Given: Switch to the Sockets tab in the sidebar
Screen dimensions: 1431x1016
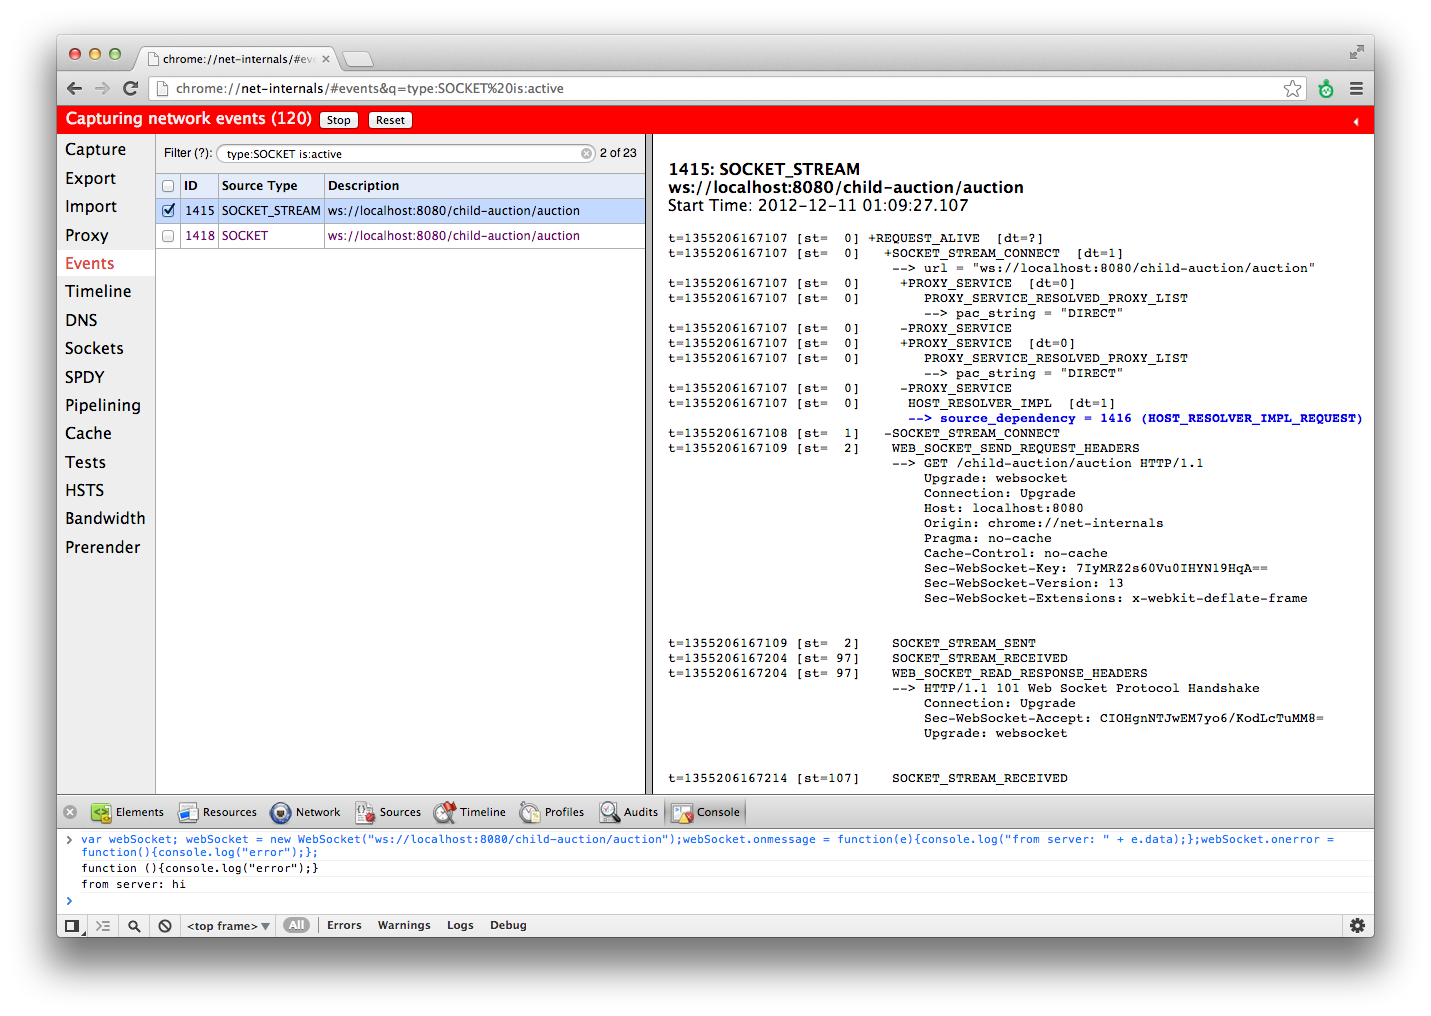Looking at the screenshot, I should (94, 348).
